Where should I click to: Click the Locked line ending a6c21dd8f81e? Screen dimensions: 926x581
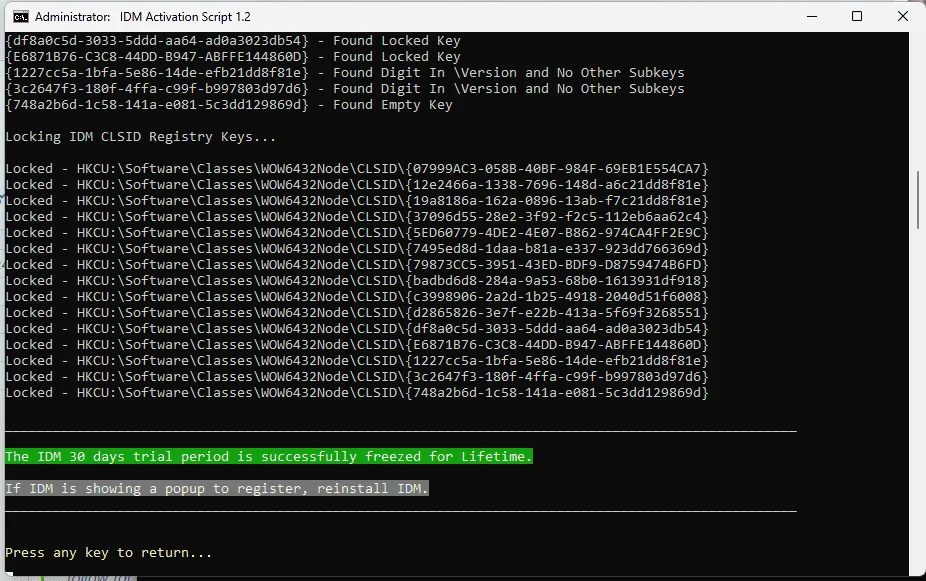point(357,185)
